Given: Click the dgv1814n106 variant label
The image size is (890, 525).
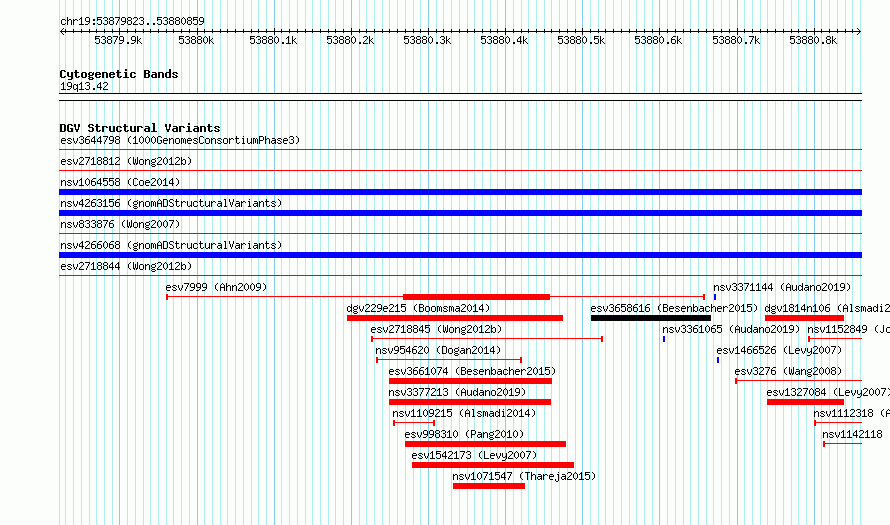Looking at the screenshot, I should [827, 308].
